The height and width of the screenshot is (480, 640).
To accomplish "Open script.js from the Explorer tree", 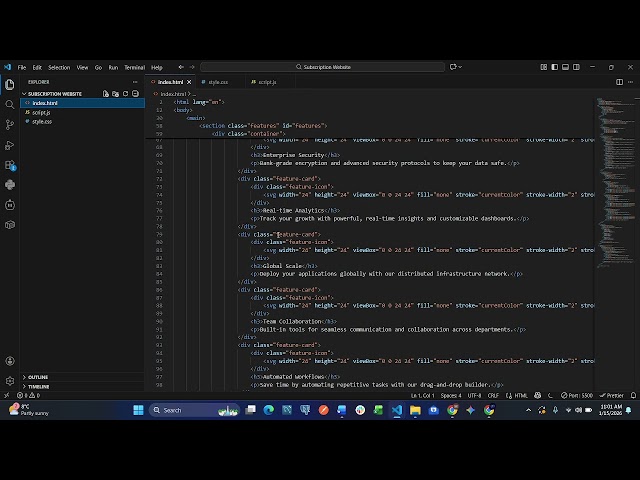I will 82,112.
